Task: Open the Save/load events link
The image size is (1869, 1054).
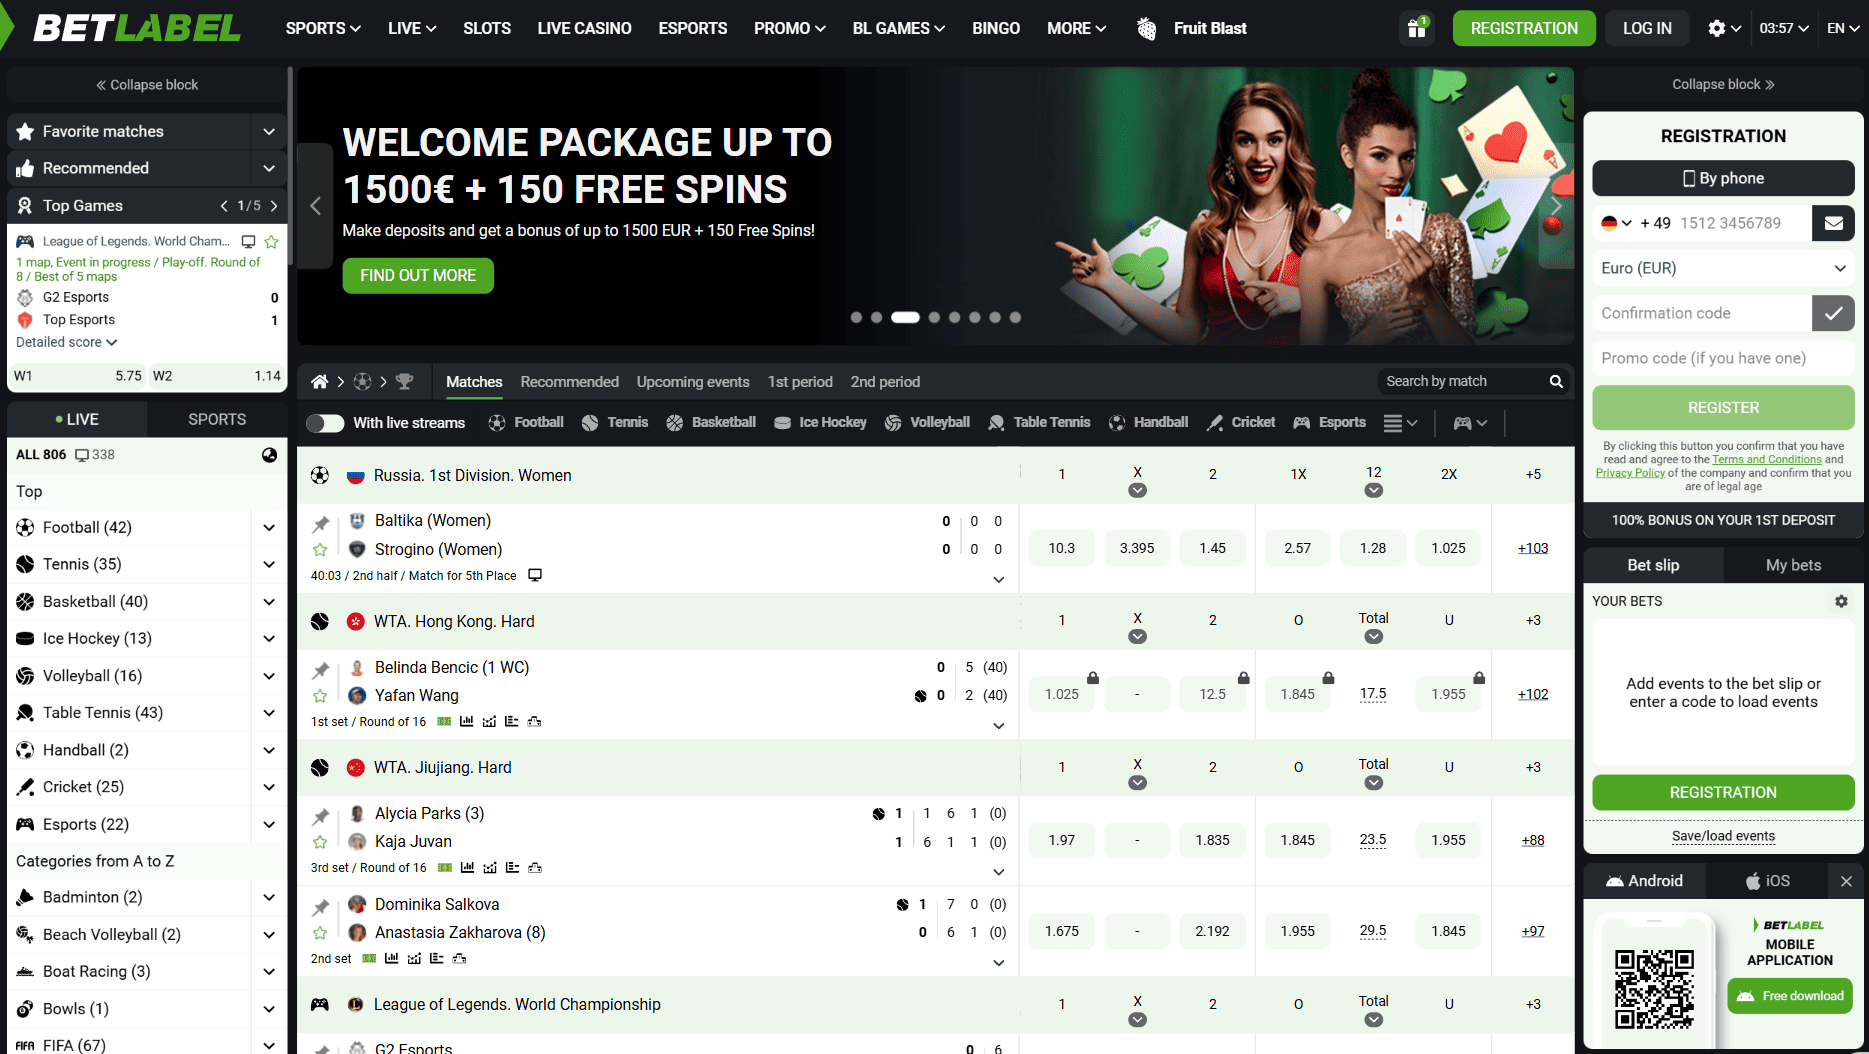Action: click(1723, 836)
